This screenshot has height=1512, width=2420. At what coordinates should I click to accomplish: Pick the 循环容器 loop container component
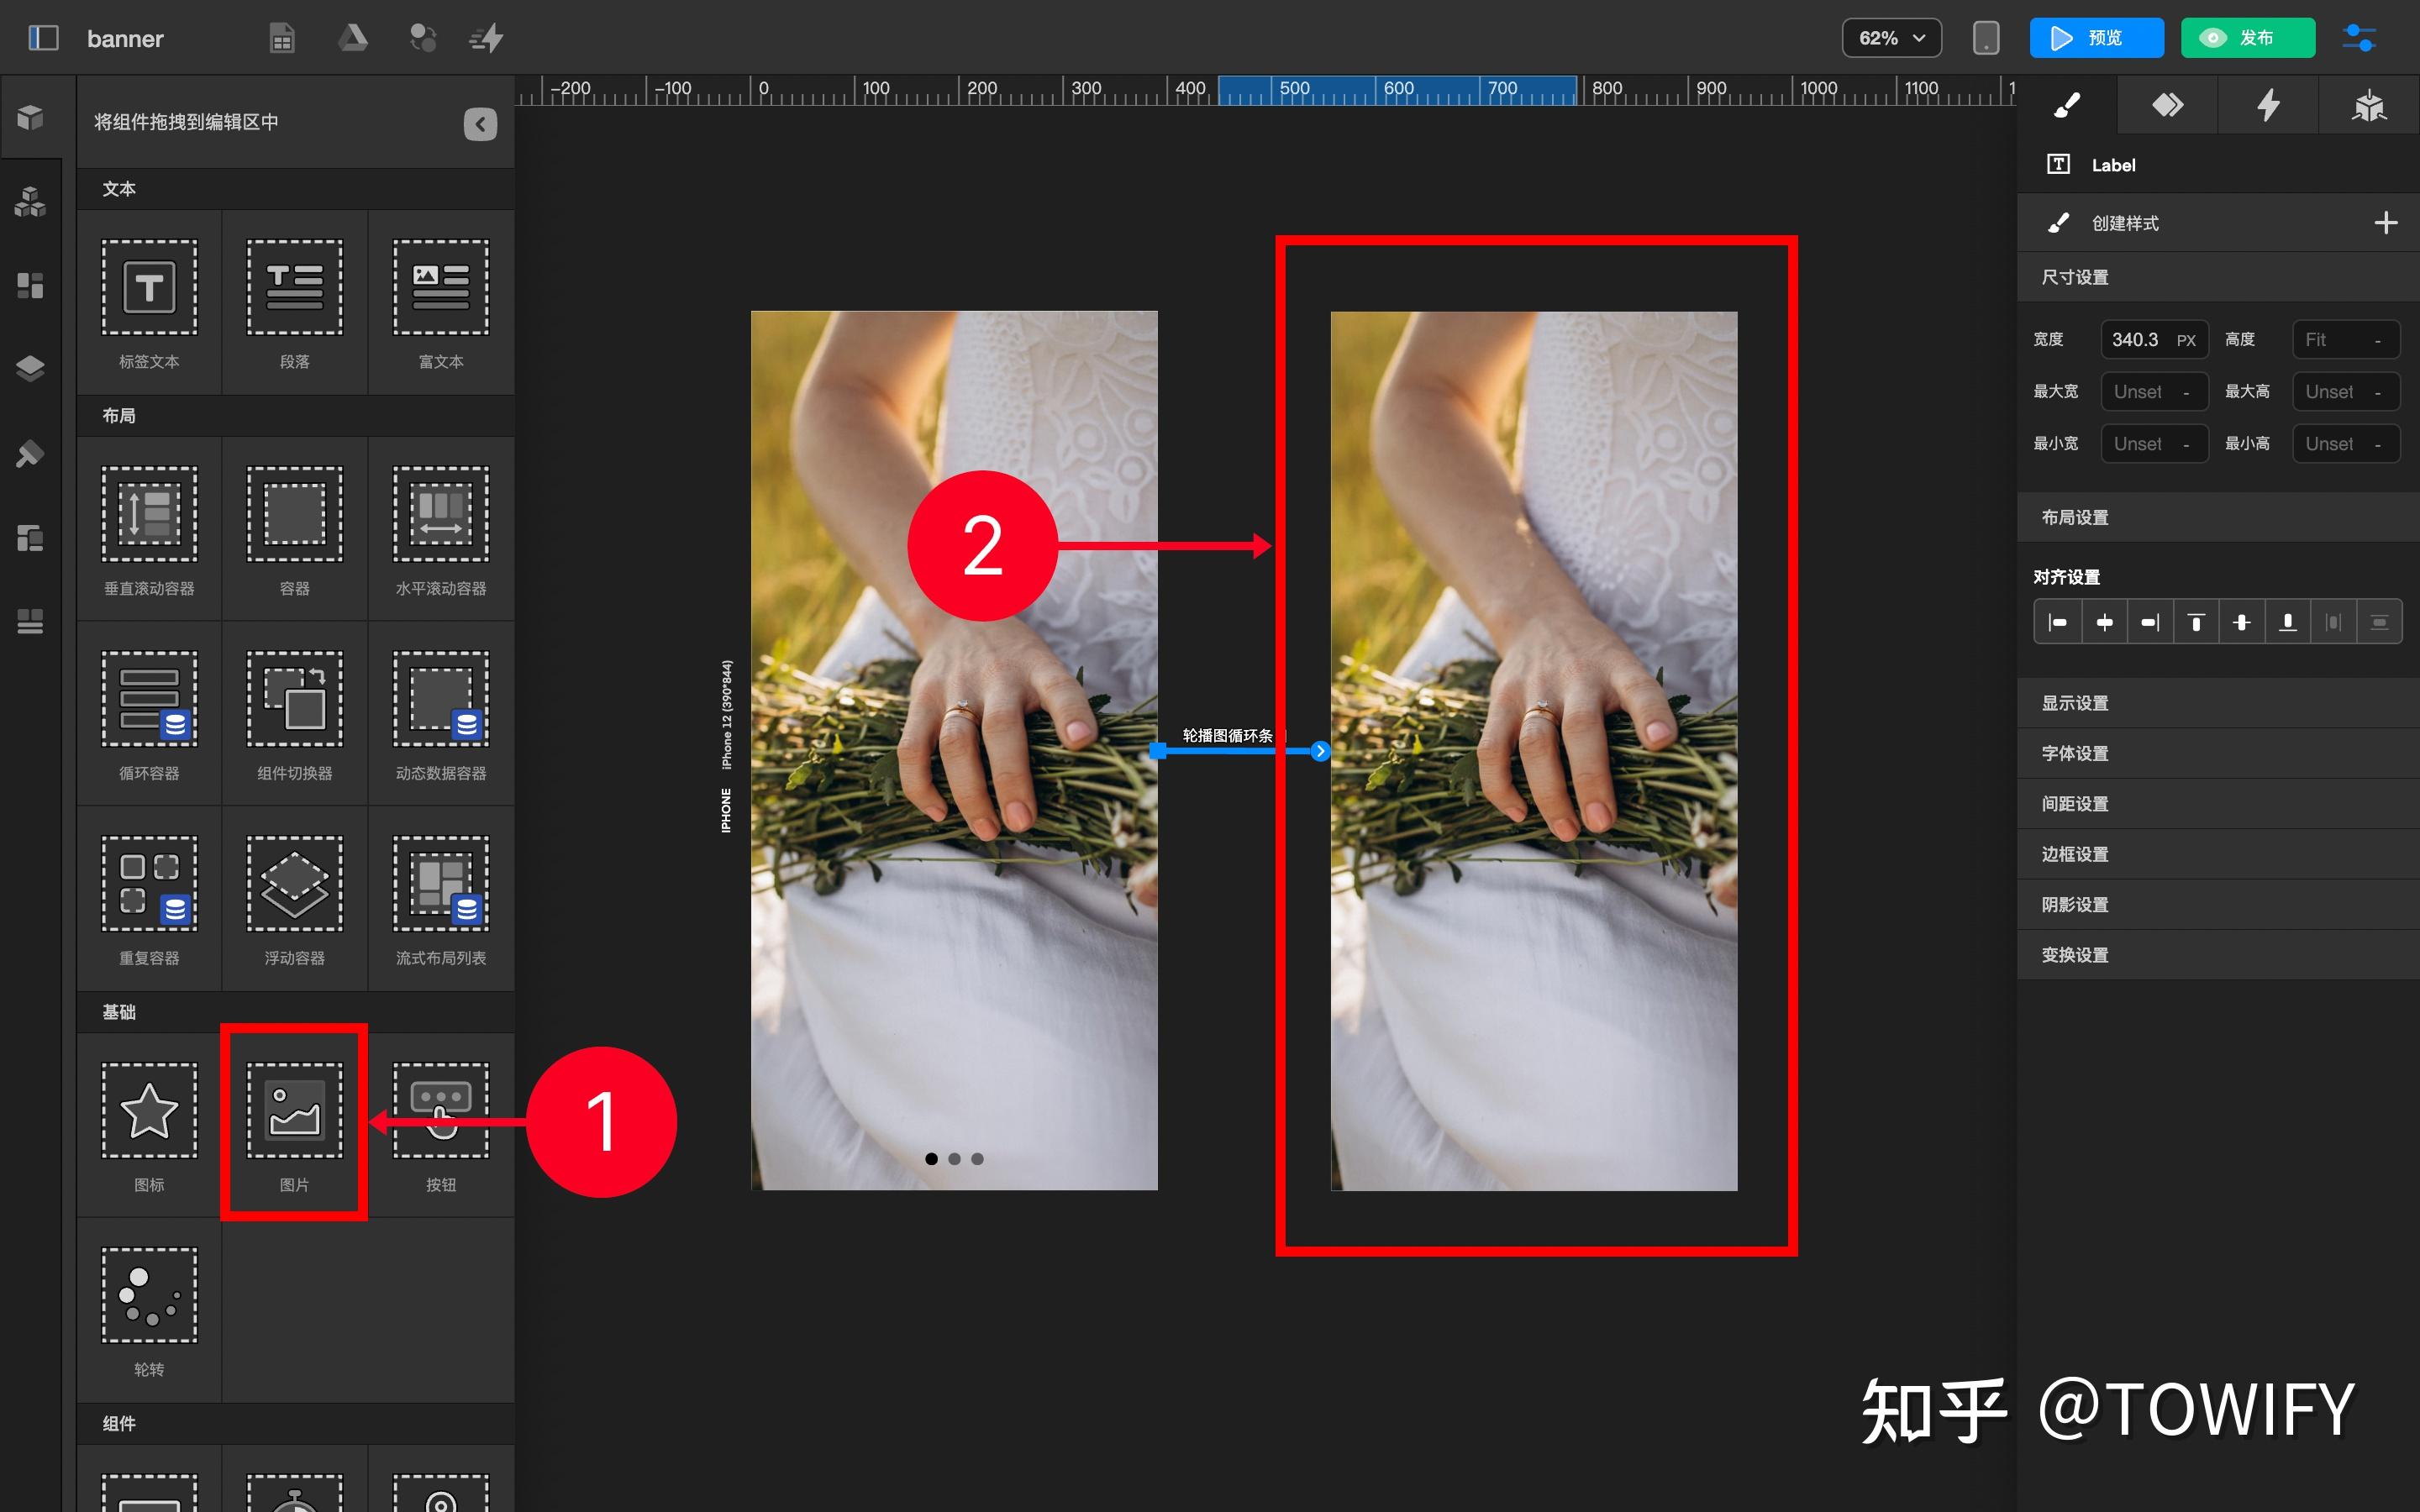[149, 713]
